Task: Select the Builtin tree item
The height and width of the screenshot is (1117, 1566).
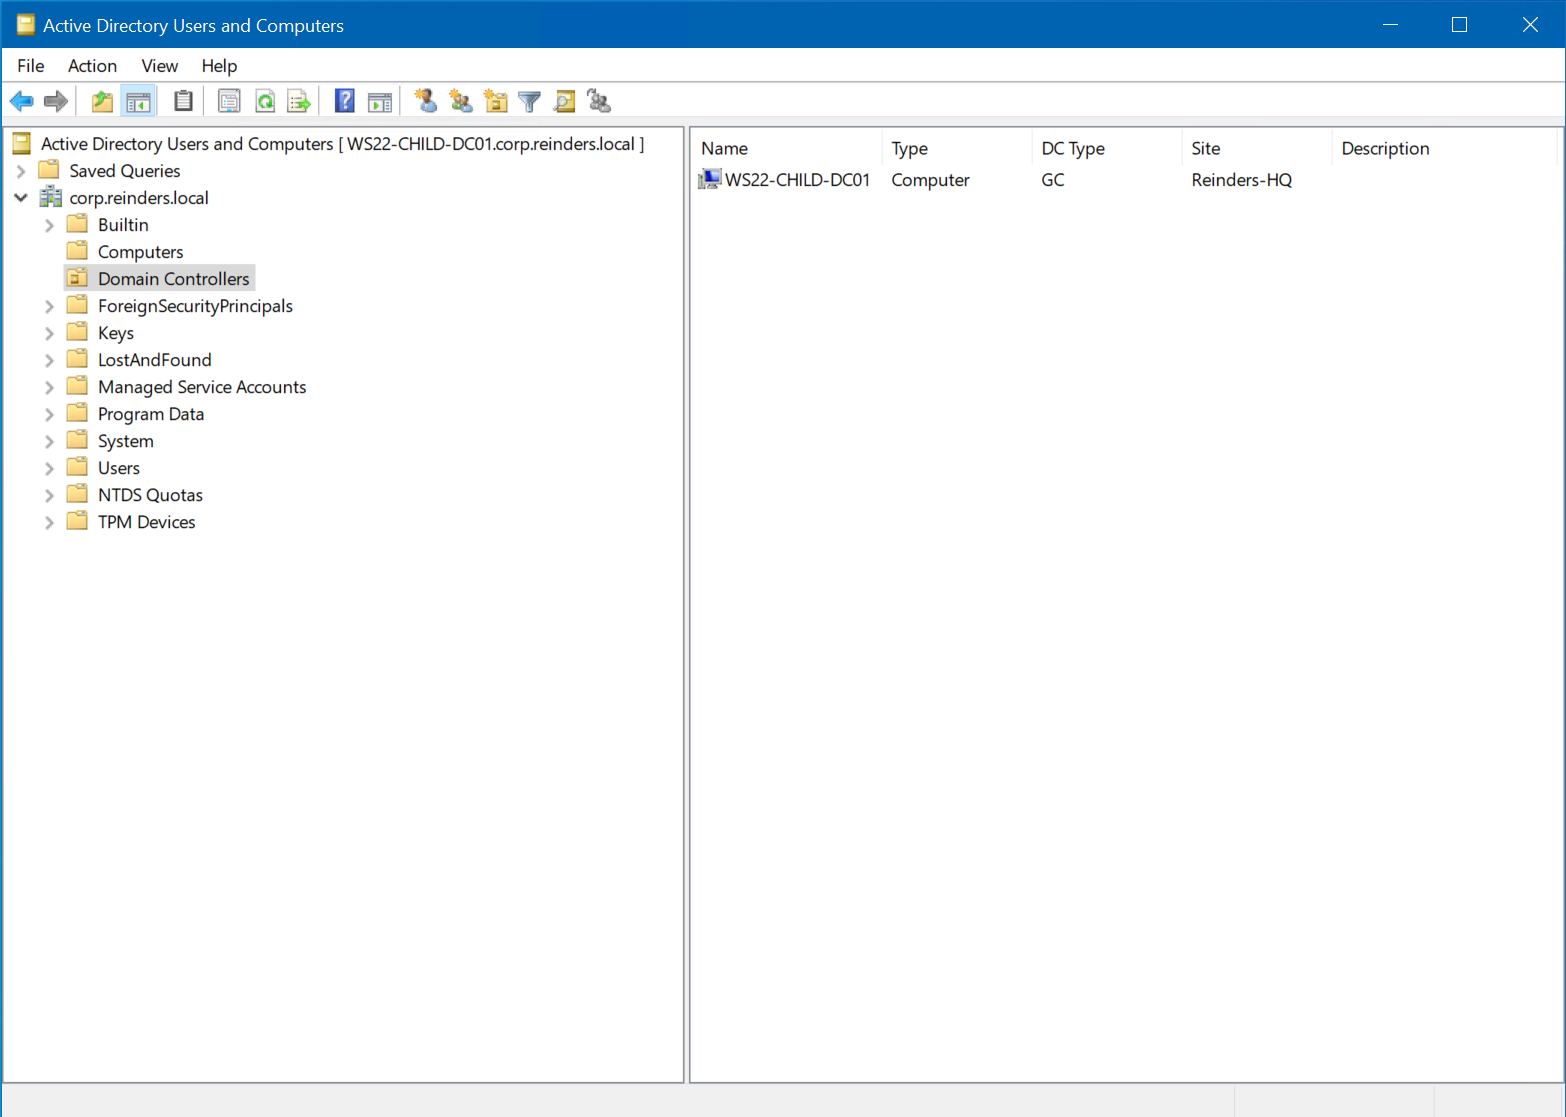Action: coord(123,225)
